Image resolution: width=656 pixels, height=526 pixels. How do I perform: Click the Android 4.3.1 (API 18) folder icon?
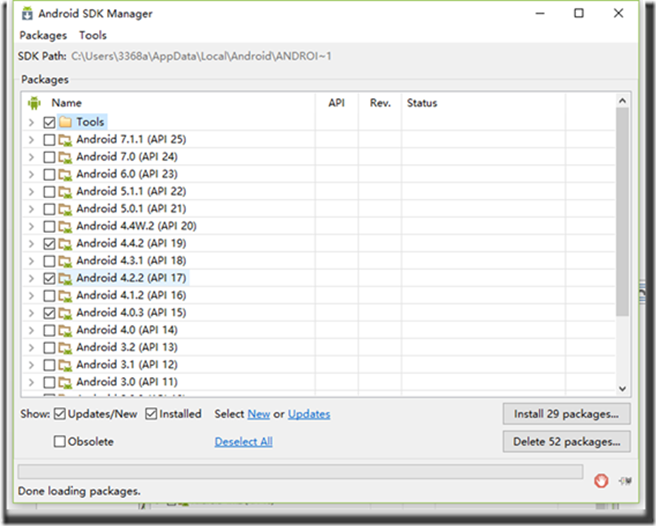(65, 261)
